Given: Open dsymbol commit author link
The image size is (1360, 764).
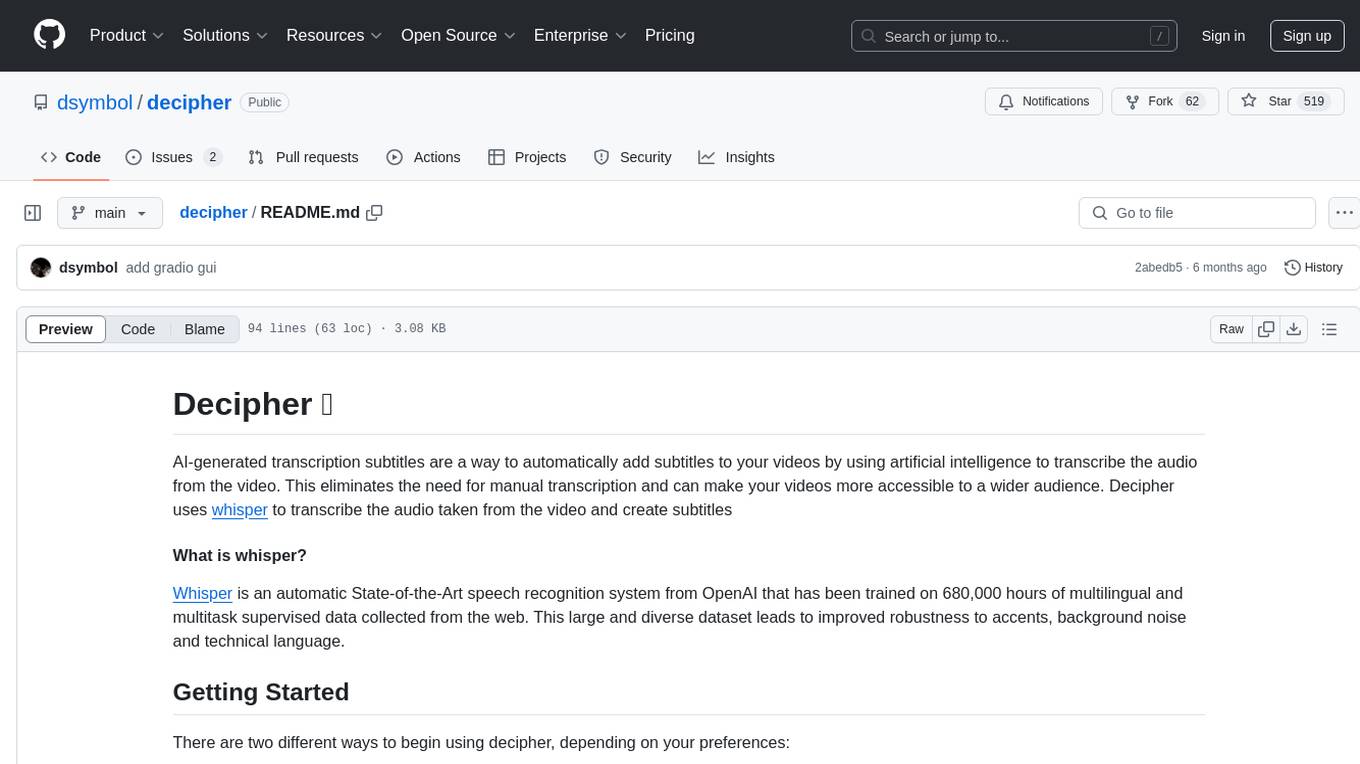Looking at the screenshot, I should (x=88, y=268).
